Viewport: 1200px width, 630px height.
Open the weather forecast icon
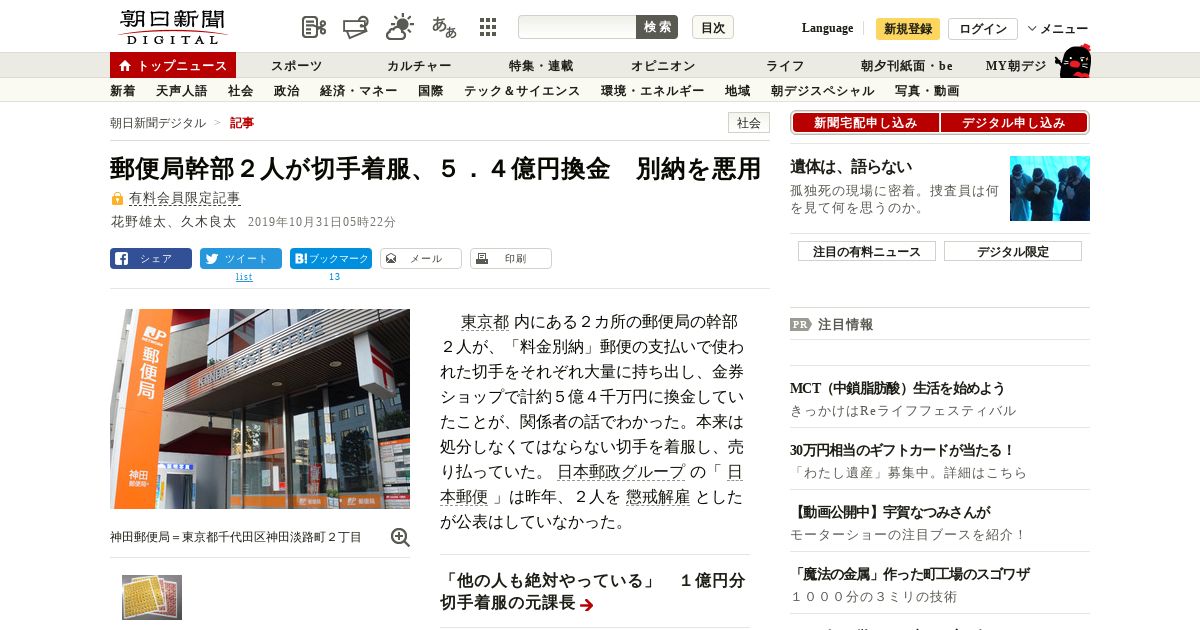[x=400, y=27]
